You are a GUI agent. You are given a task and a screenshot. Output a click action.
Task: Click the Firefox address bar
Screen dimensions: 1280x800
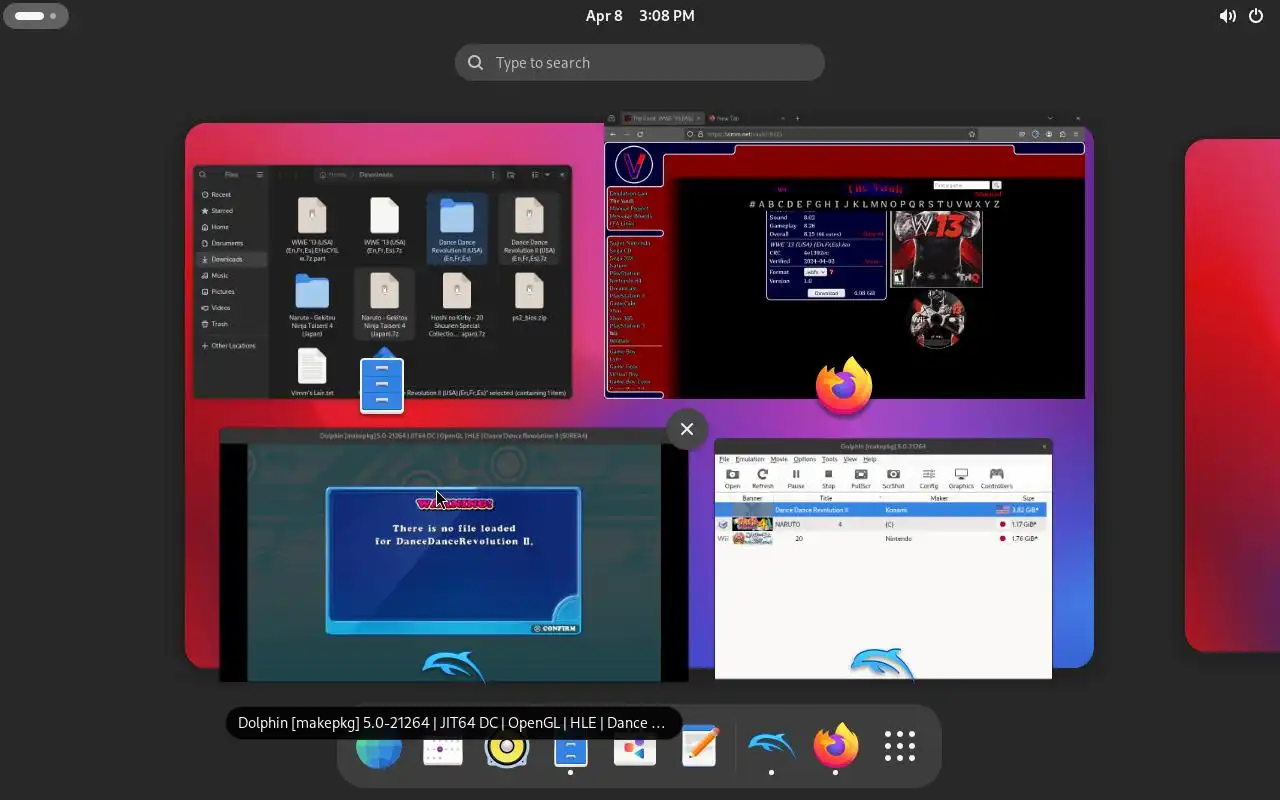(x=832, y=133)
